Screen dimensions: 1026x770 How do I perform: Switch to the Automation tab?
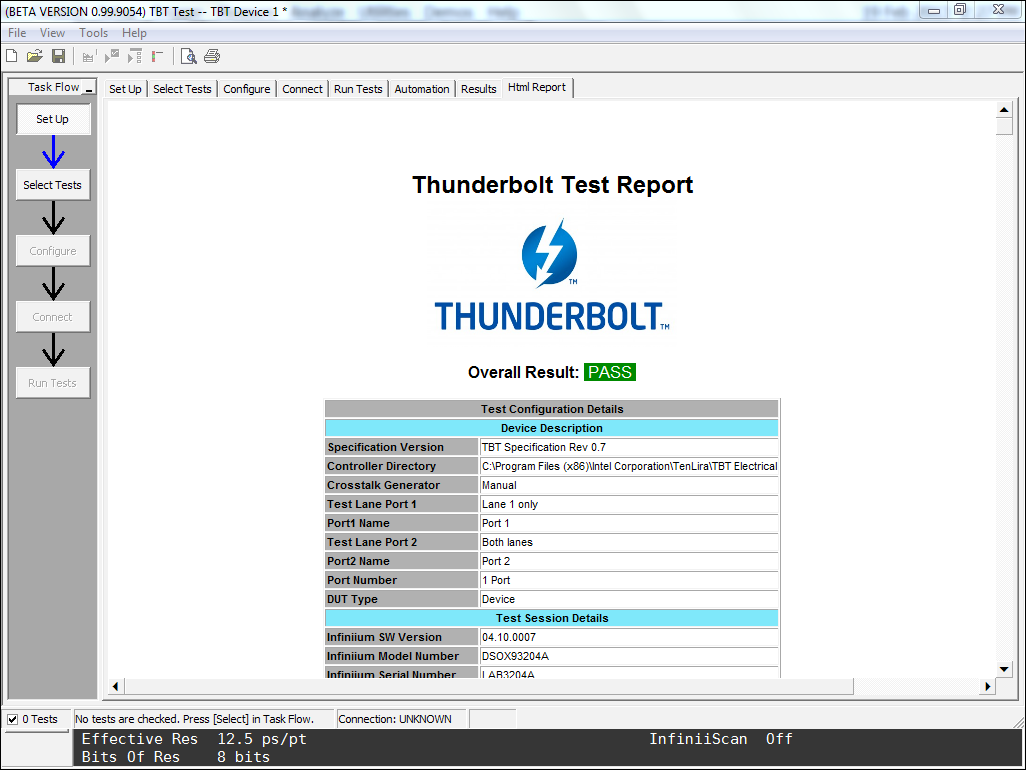click(x=422, y=89)
